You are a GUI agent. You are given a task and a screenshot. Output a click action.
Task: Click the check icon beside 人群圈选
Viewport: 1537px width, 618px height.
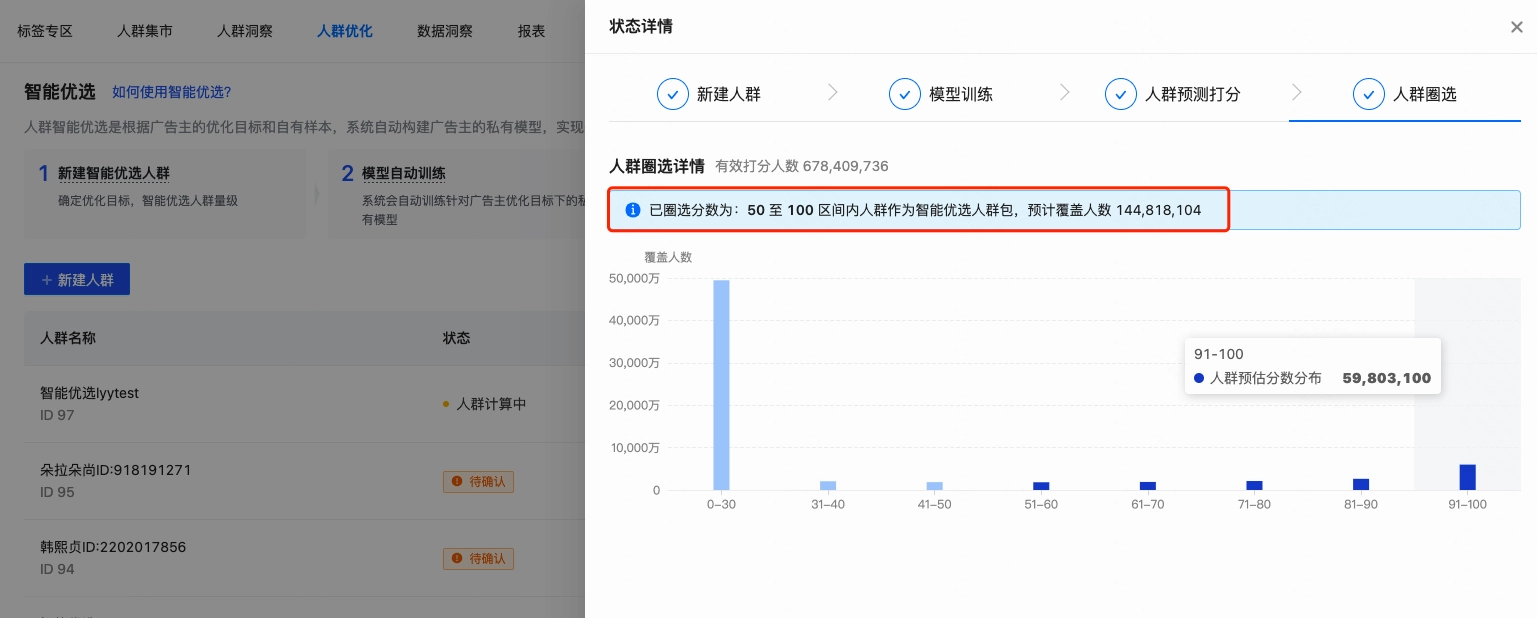pyautogui.click(x=1369, y=93)
